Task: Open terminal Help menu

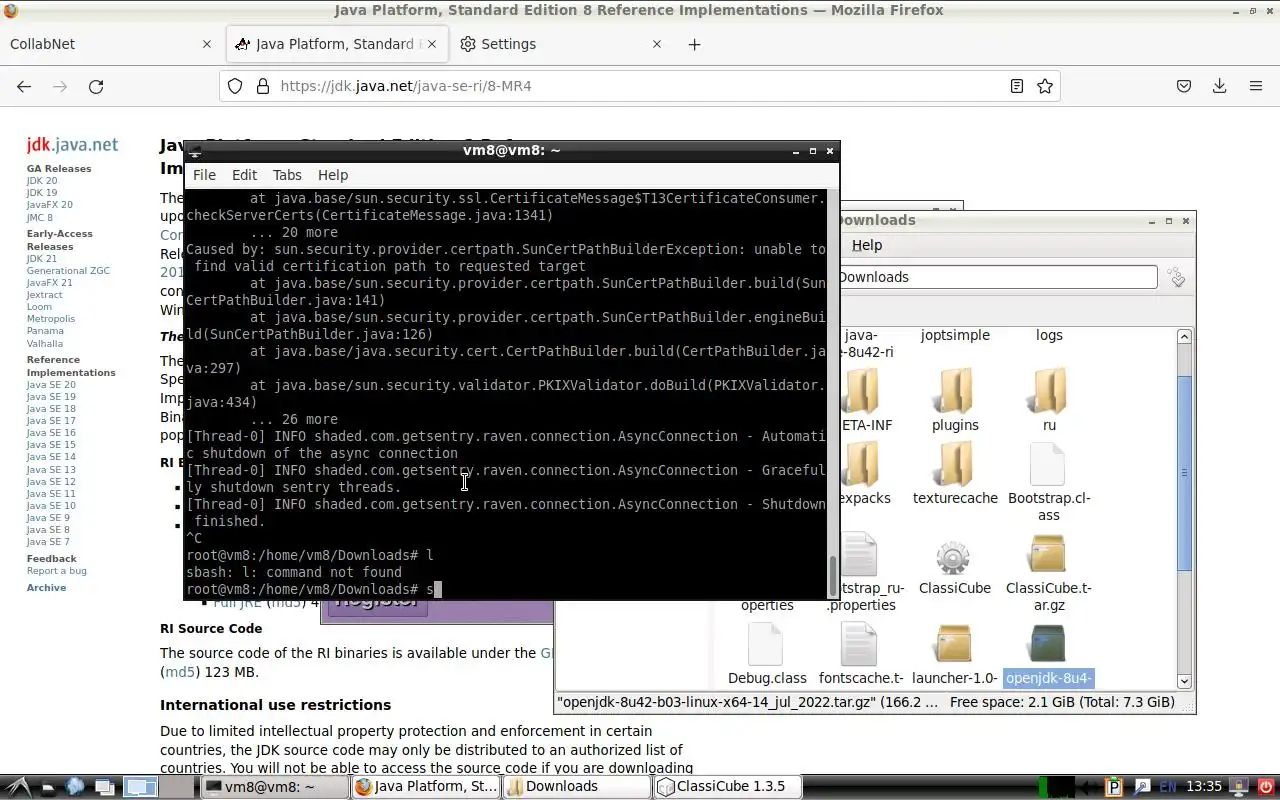Action: pyautogui.click(x=333, y=175)
